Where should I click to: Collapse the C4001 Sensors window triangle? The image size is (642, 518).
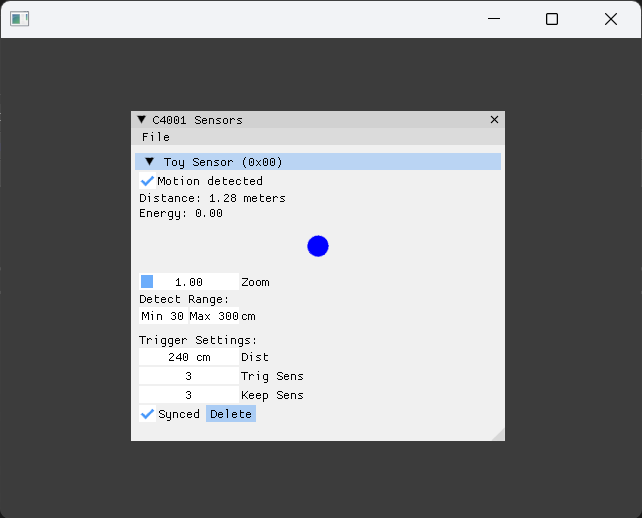tap(142, 120)
